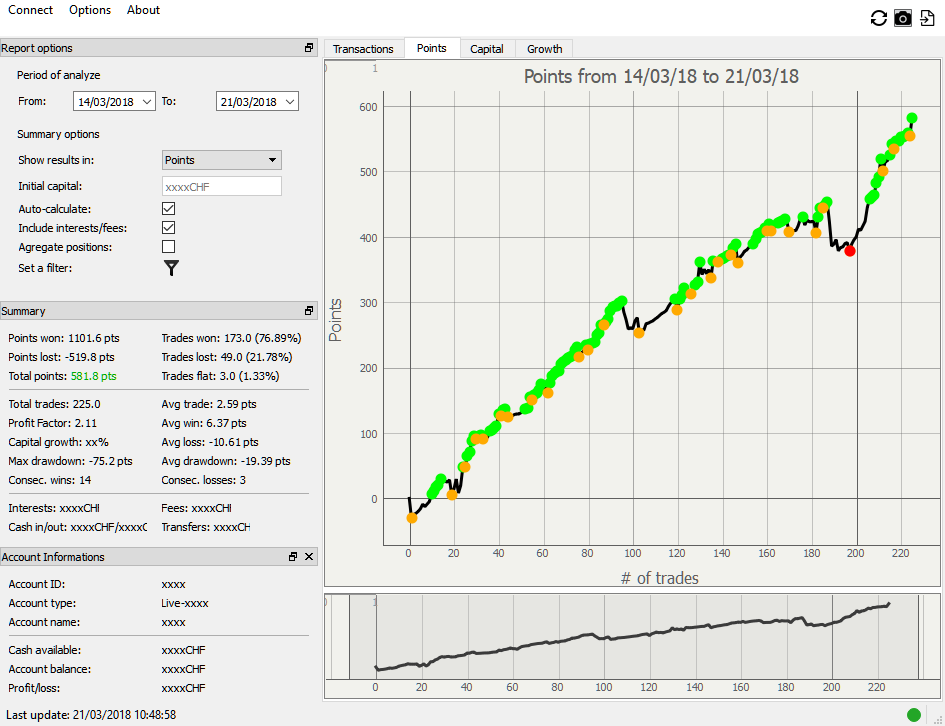Image resolution: width=945 pixels, height=726 pixels.
Task: Open the Connect menu
Action: 30,10
